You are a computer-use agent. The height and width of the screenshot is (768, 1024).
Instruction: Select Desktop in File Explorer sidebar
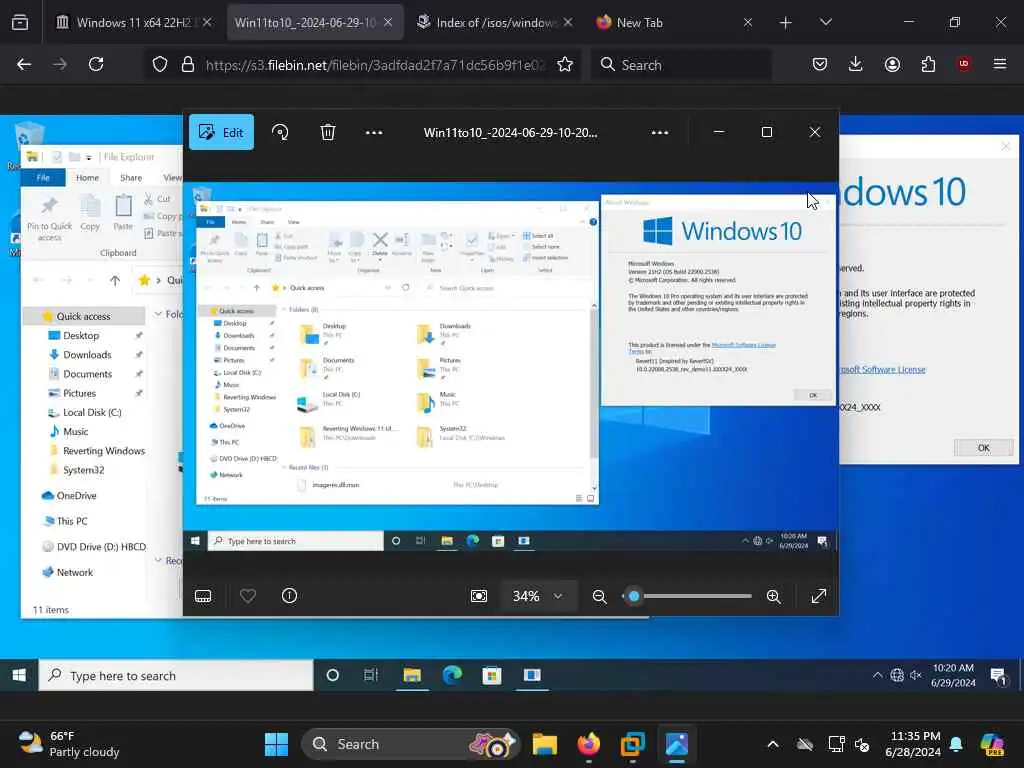pyautogui.click(x=81, y=336)
